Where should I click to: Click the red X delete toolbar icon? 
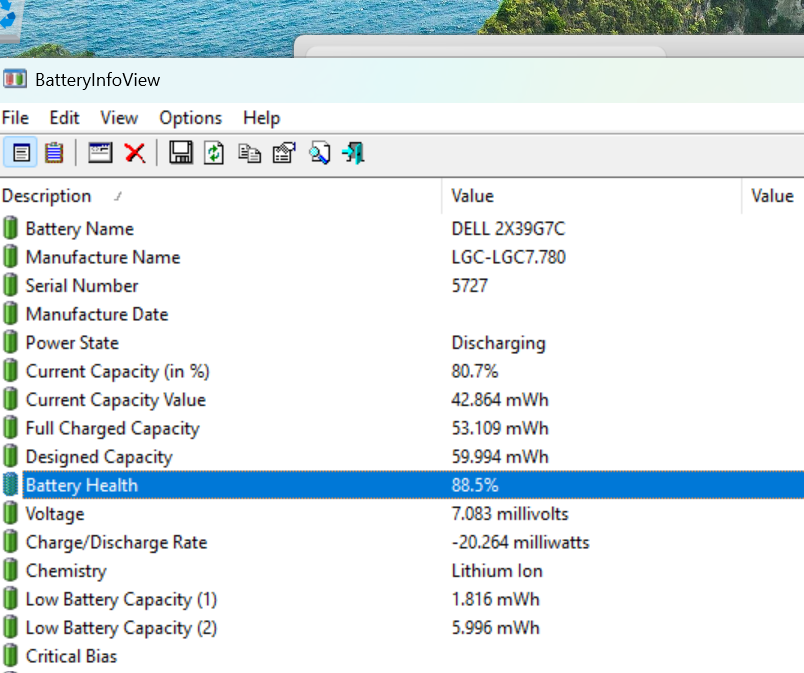(x=135, y=153)
